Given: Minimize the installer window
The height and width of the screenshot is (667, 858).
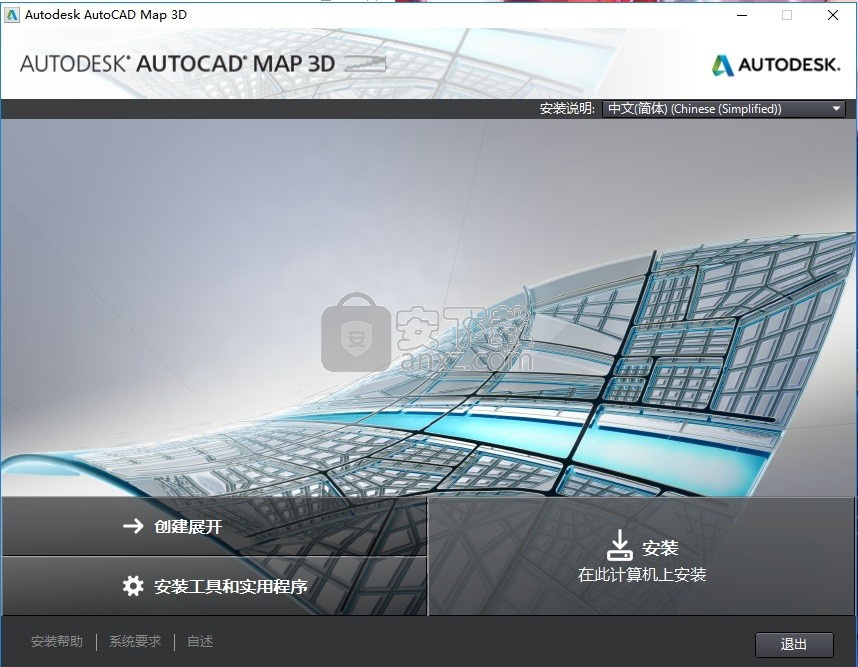Looking at the screenshot, I should point(742,15).
